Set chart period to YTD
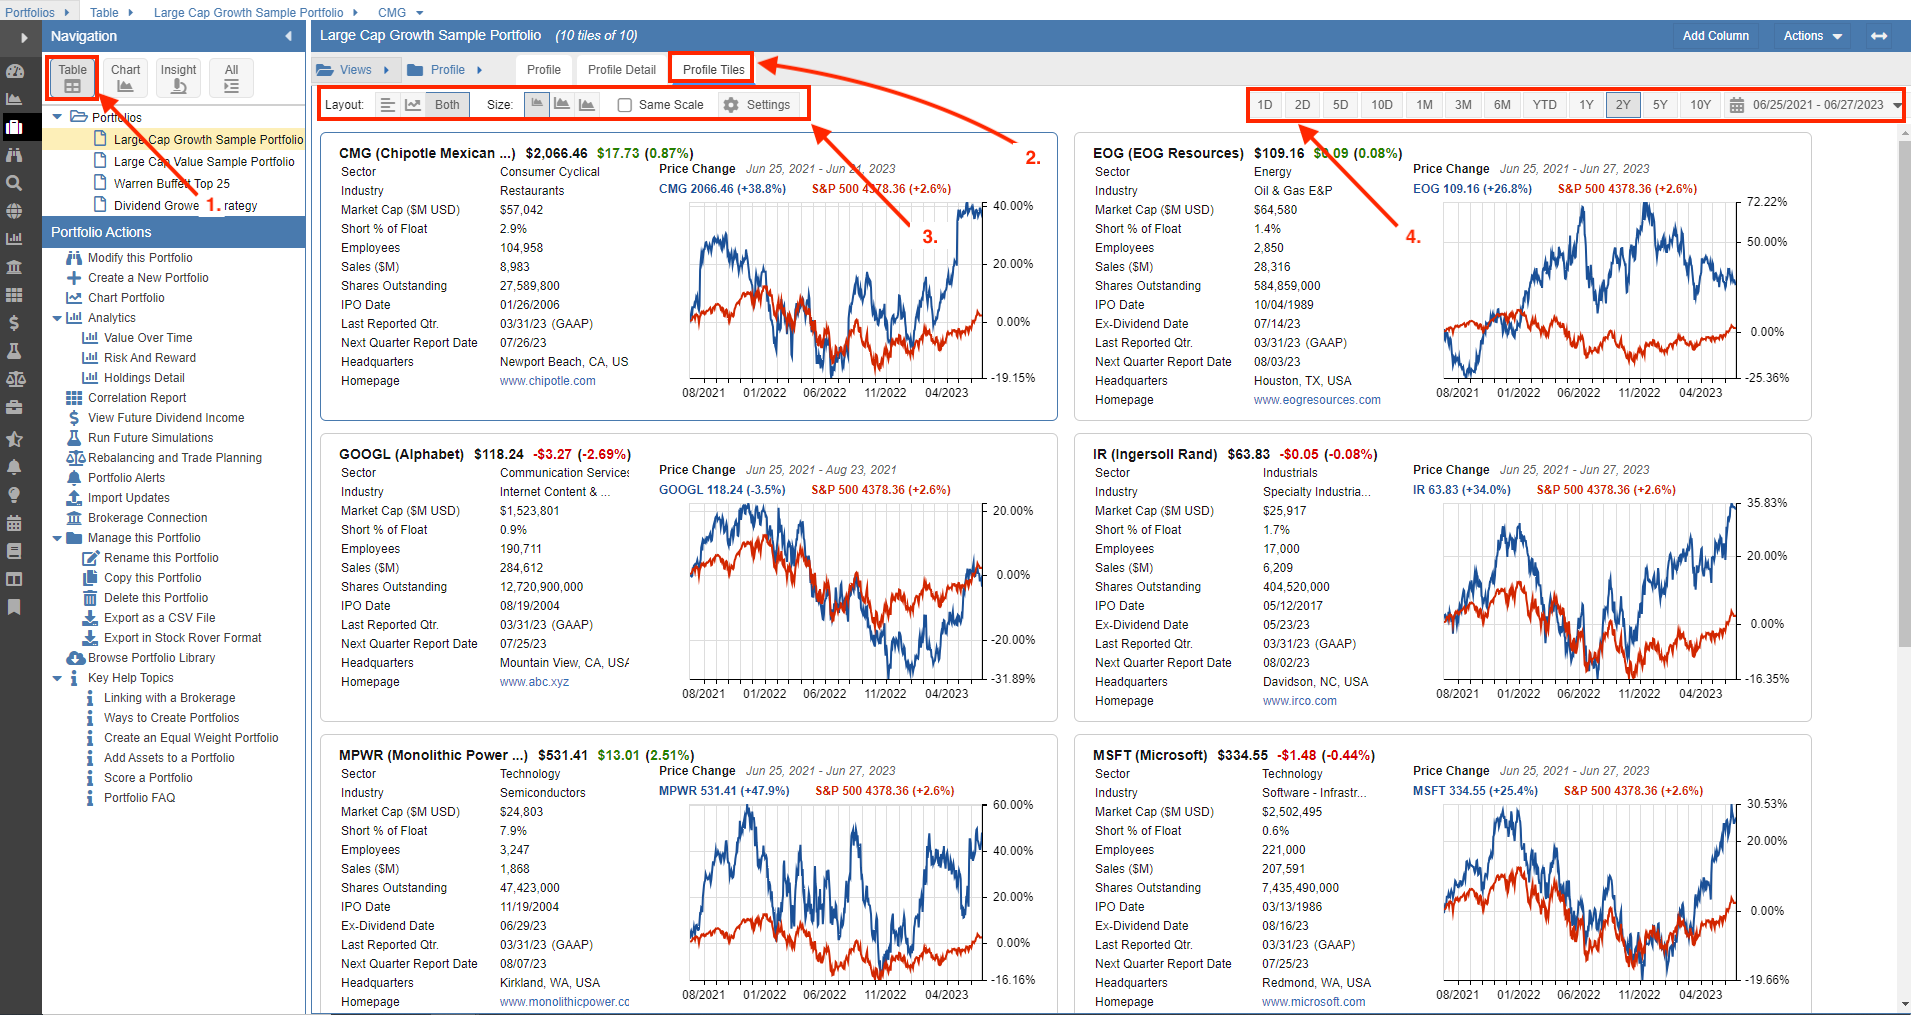Image resolution: width=1911 pixels, height=1015 pixels. tap(1544, 104)
